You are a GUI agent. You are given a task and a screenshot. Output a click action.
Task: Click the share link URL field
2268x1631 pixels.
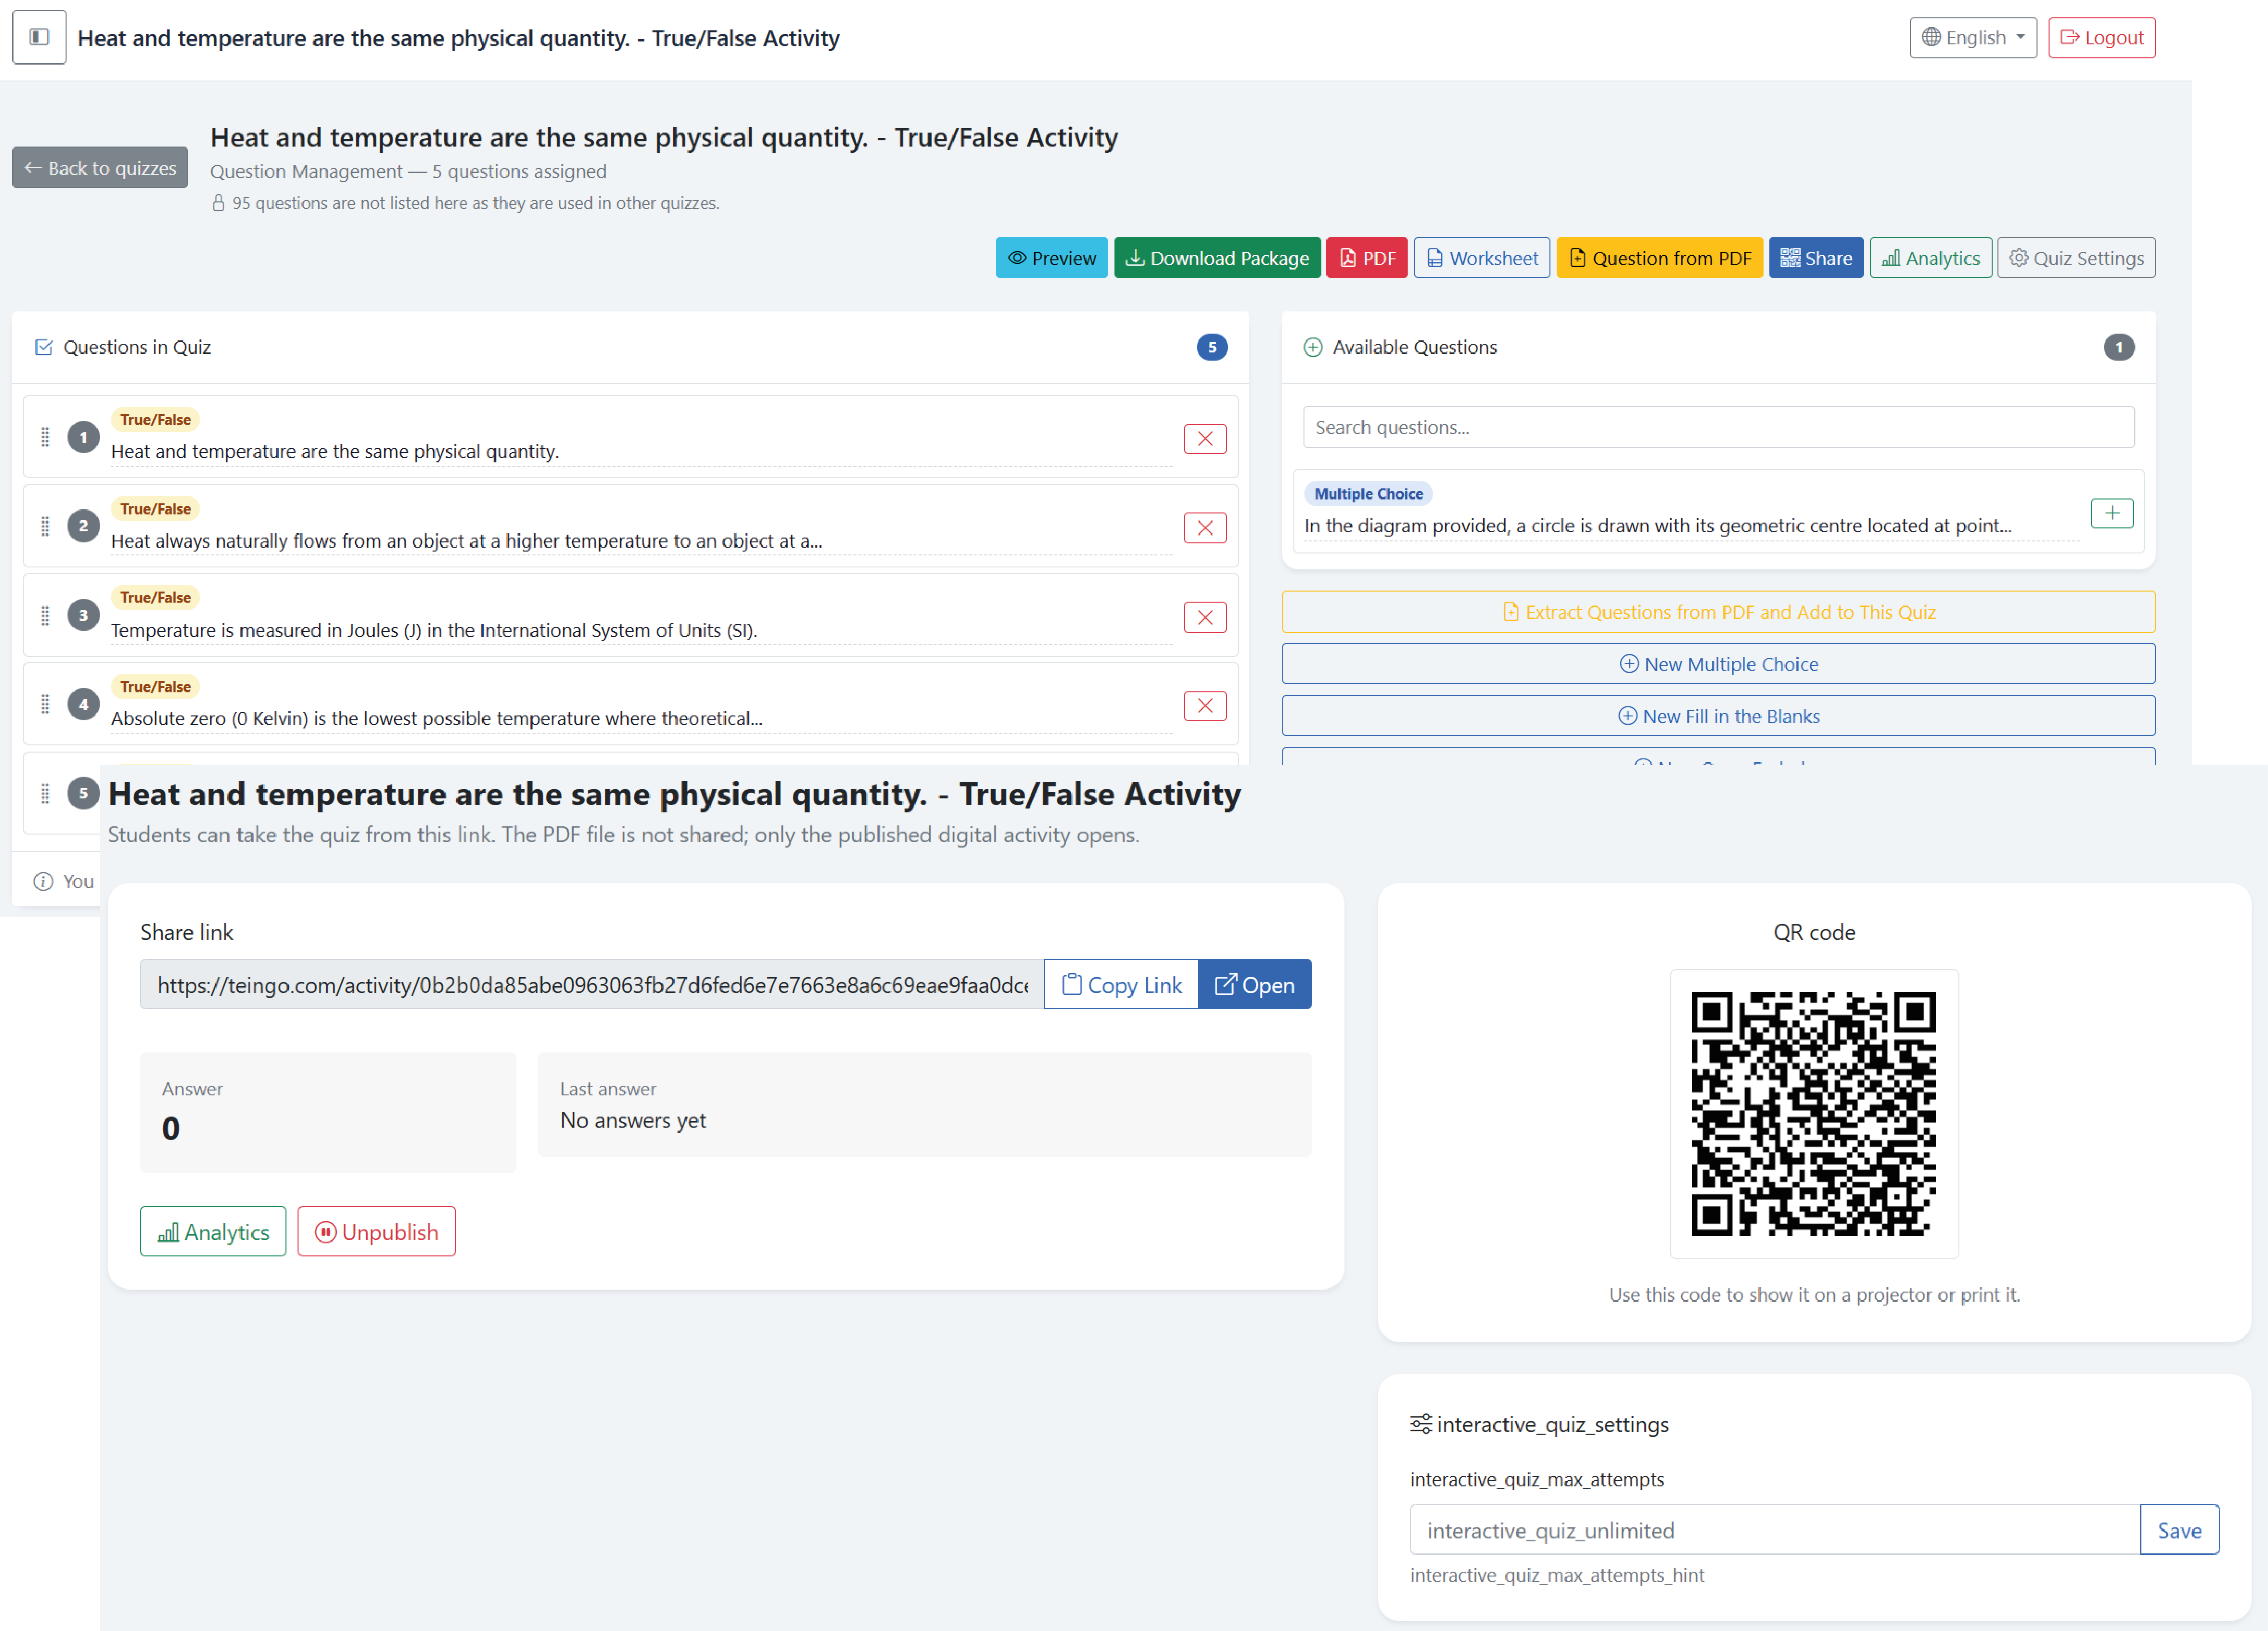(x=592, y=985)
